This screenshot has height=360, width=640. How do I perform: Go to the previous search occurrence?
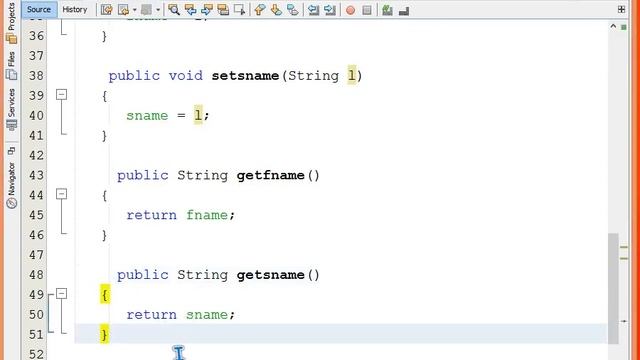(x=190, y=10)
